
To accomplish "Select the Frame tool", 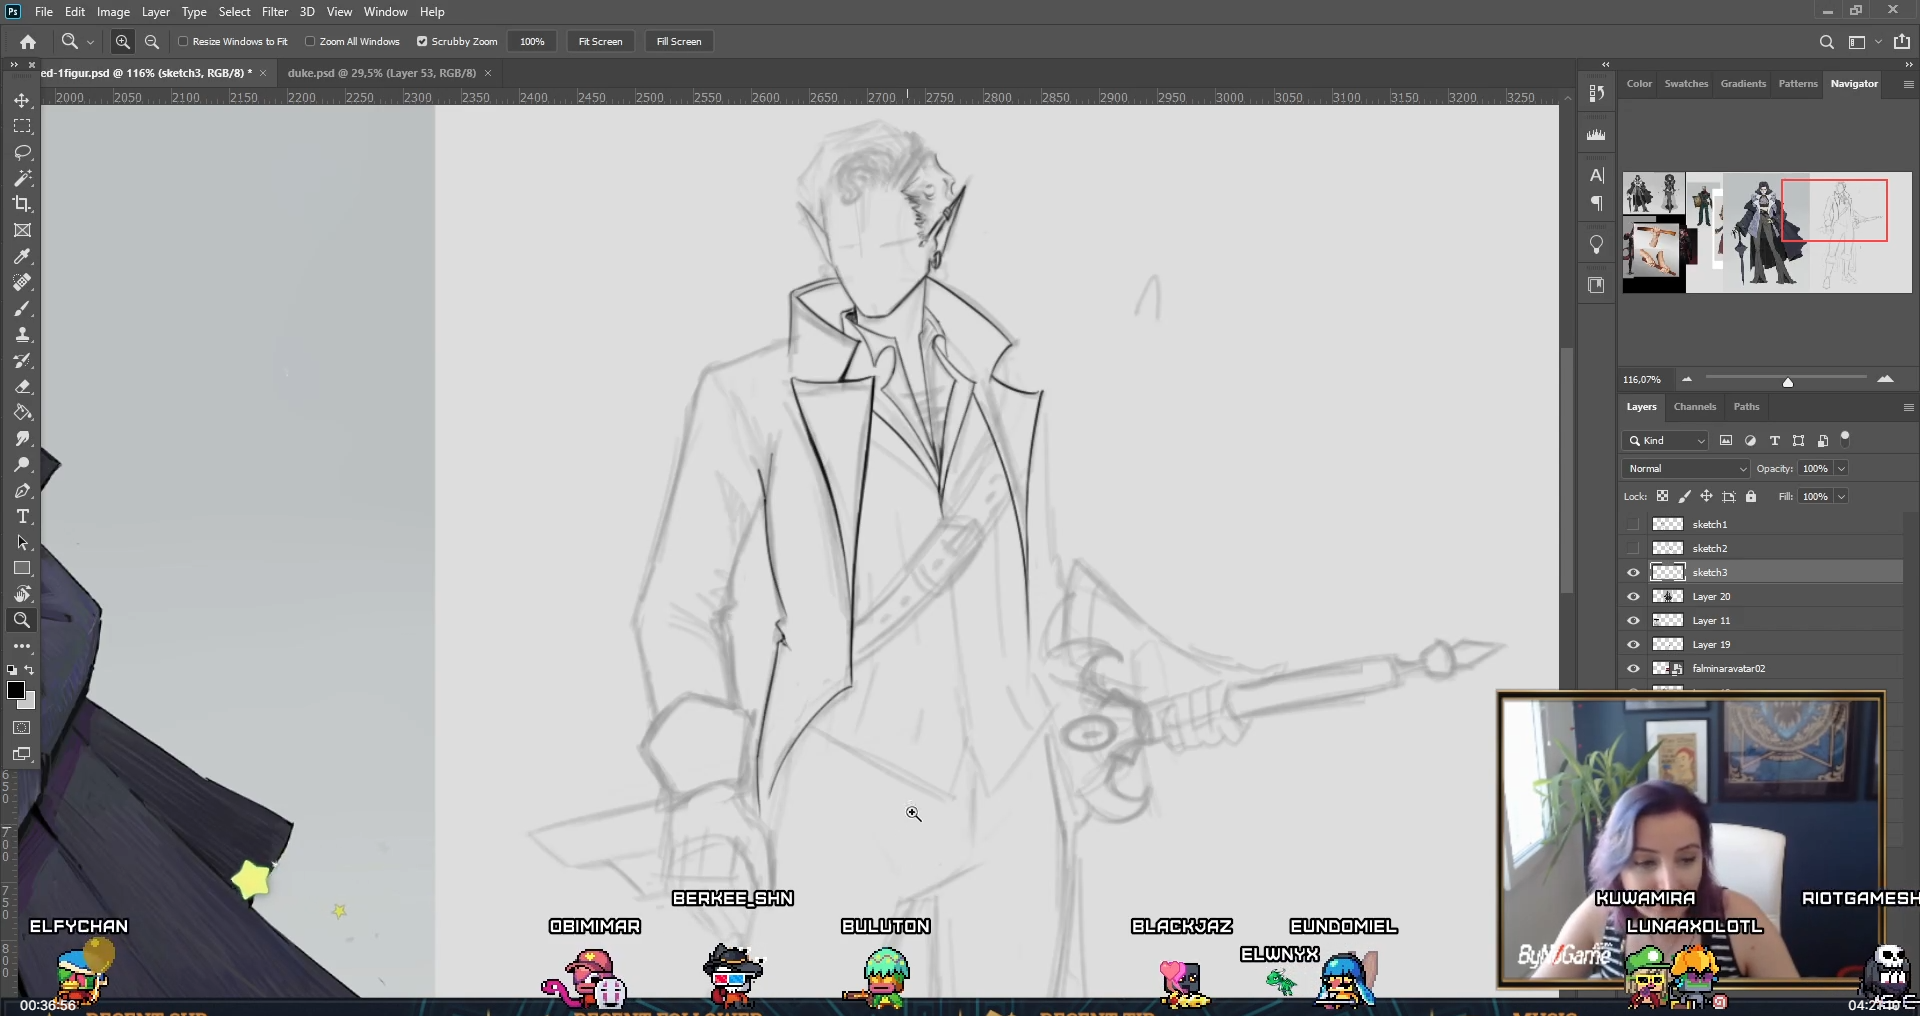I will coord(22,230).
